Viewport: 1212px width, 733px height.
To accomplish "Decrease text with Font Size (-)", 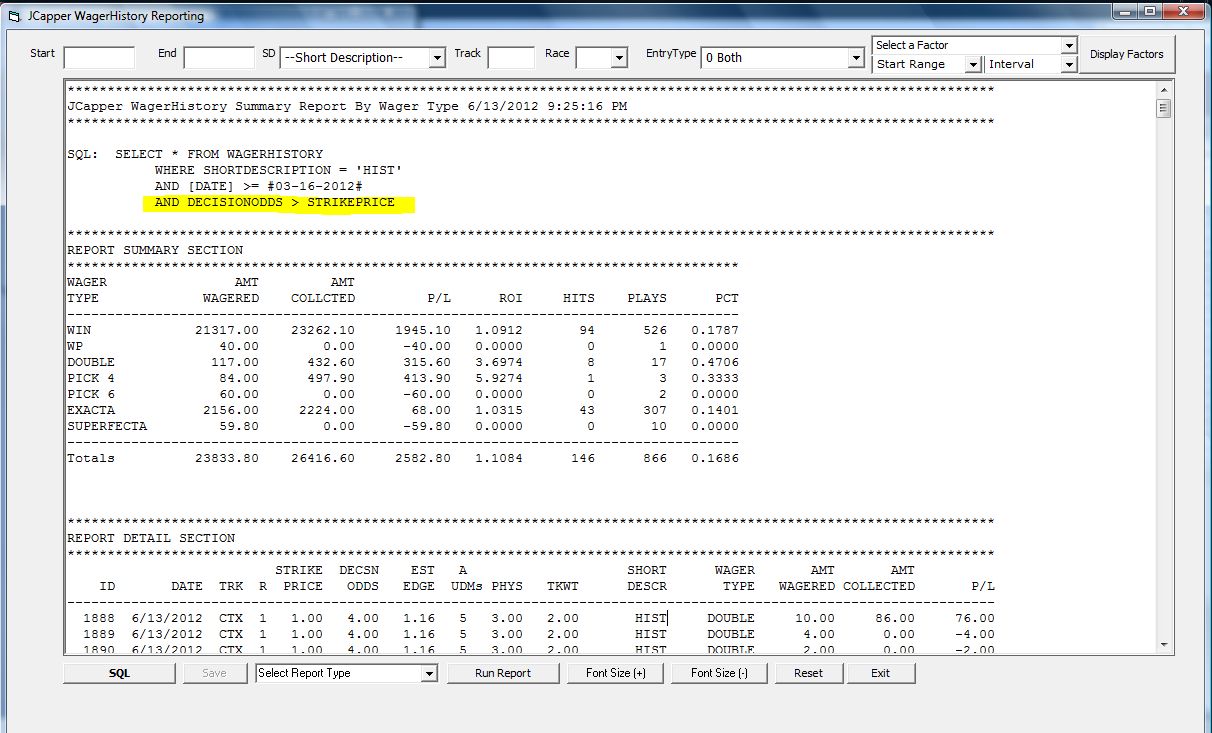I will tap(719, 673).
